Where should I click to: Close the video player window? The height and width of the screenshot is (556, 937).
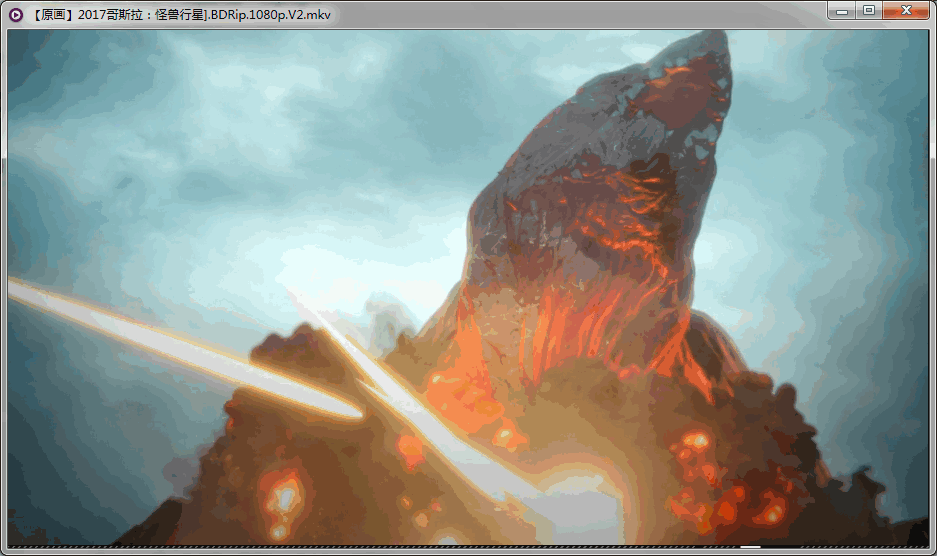[906, 11]
